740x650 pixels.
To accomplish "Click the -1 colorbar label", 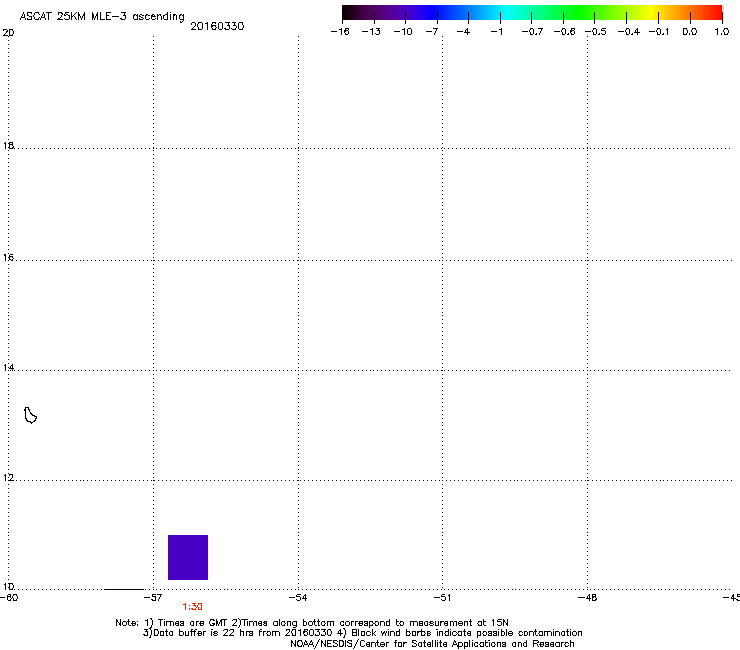I will (496, 32).
